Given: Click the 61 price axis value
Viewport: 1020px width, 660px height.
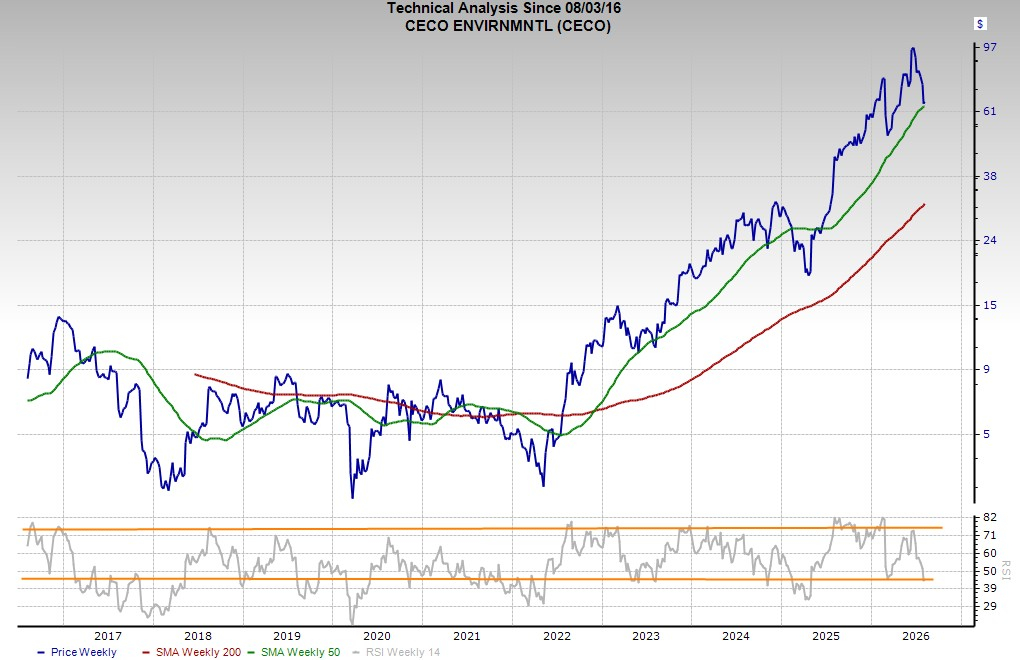Looking at the screenshot, I should [x=989, y=111].
